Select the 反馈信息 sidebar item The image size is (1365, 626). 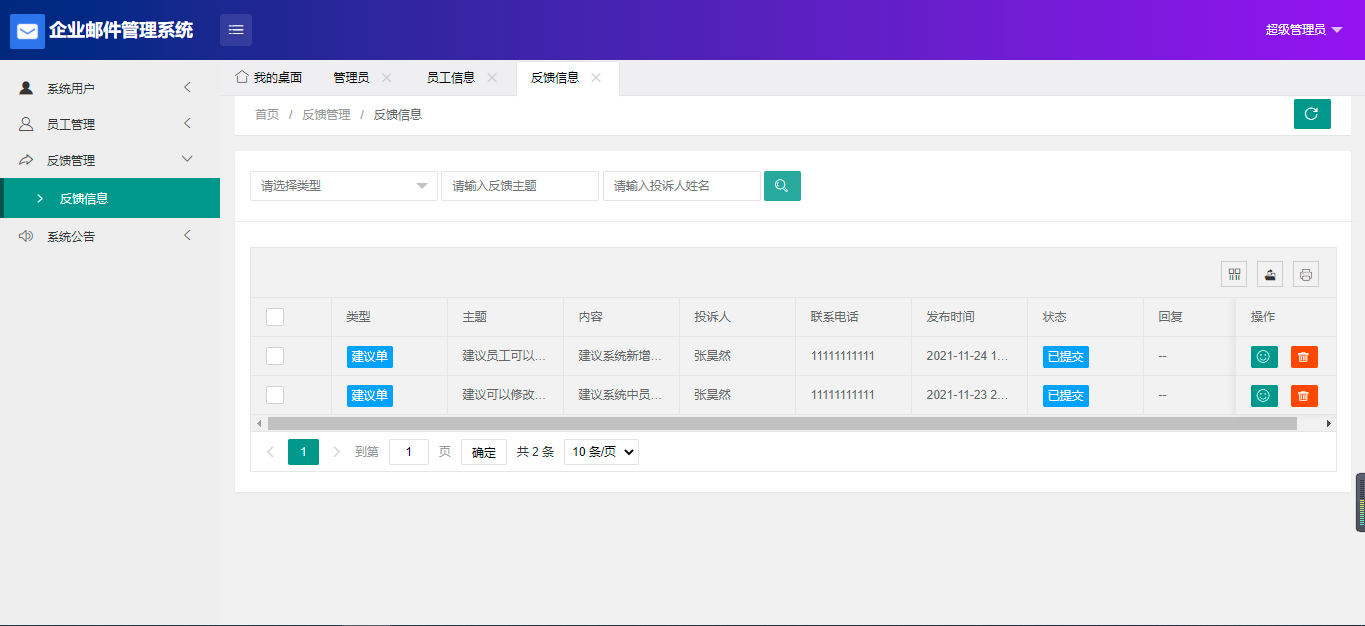coord(110,198)
